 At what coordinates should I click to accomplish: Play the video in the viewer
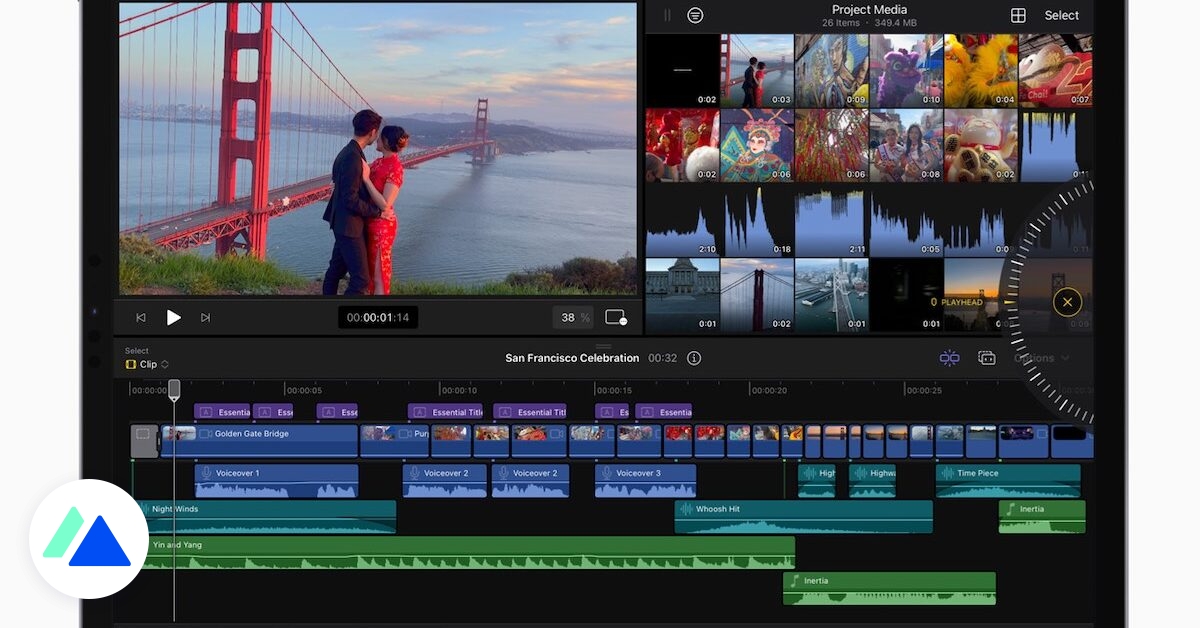click(x=173, y=317)
